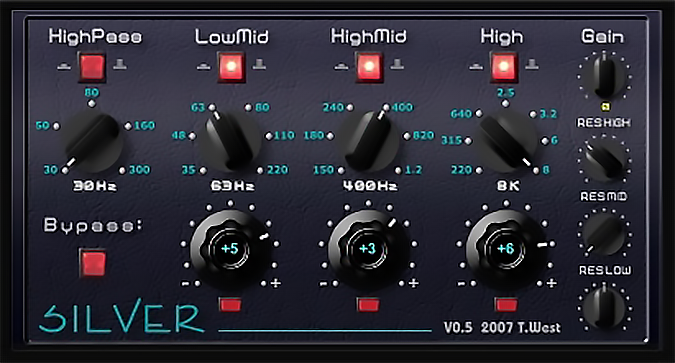Click the minus sign at HighMid gain knob
Image resolution: width=675 pixels, height=363 pixels.
(x=323, y=284)
